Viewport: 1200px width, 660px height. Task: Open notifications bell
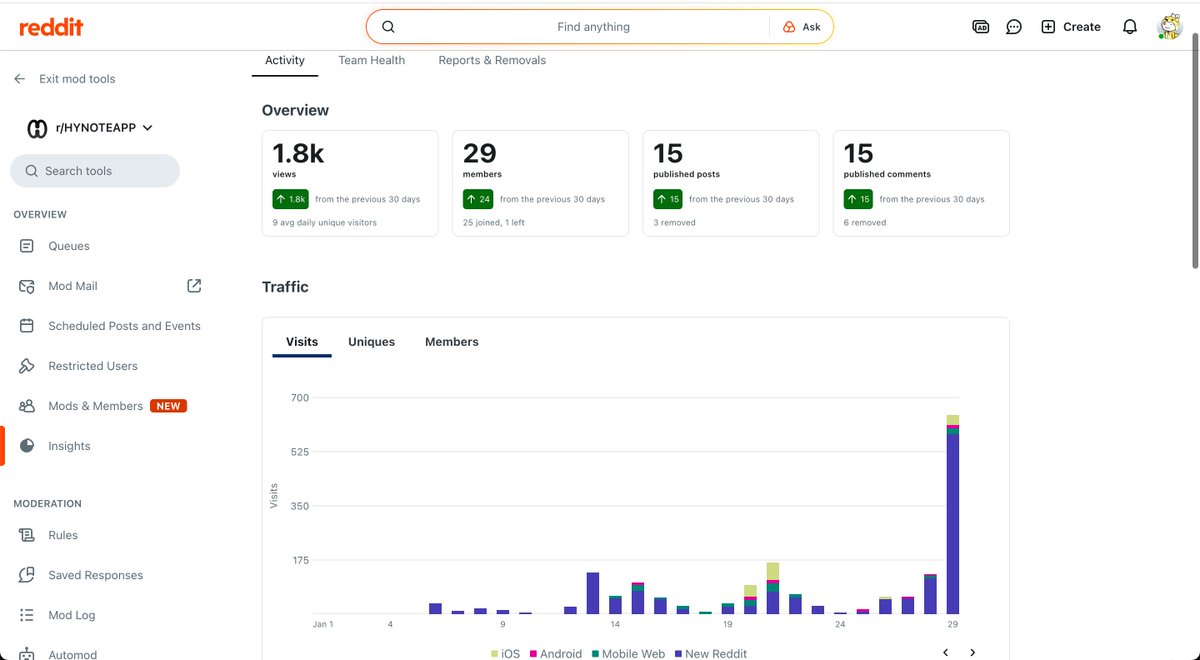[1130, 27]
